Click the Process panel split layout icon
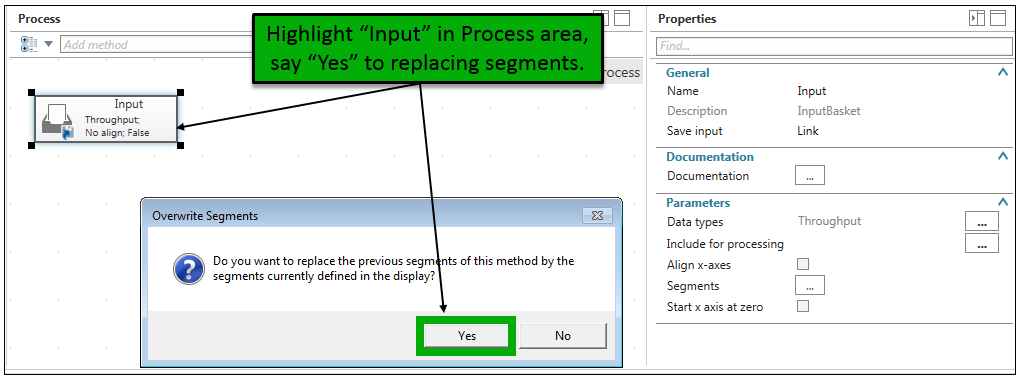 click(602, 19)
